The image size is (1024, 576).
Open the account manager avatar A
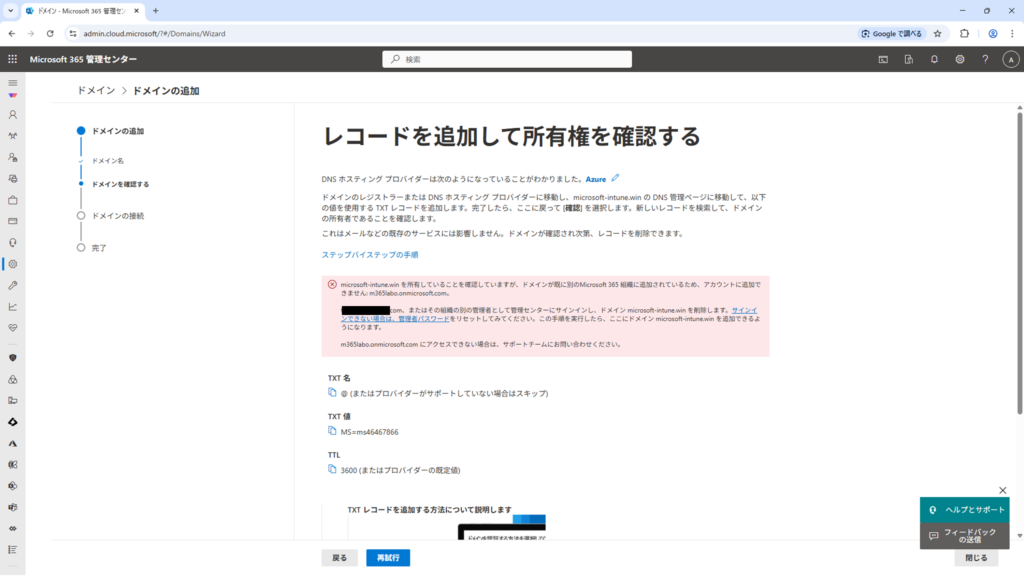pyautogui.click(x=1010, y=59)
